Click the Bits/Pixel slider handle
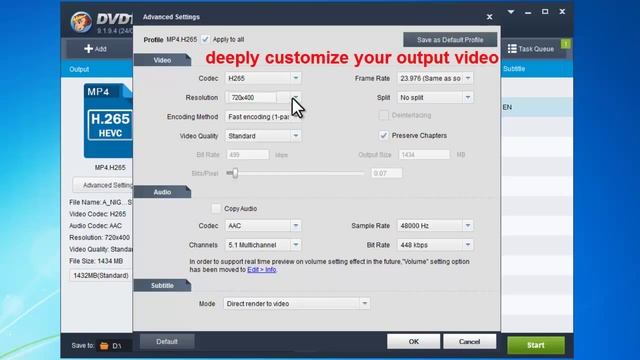 235,173
